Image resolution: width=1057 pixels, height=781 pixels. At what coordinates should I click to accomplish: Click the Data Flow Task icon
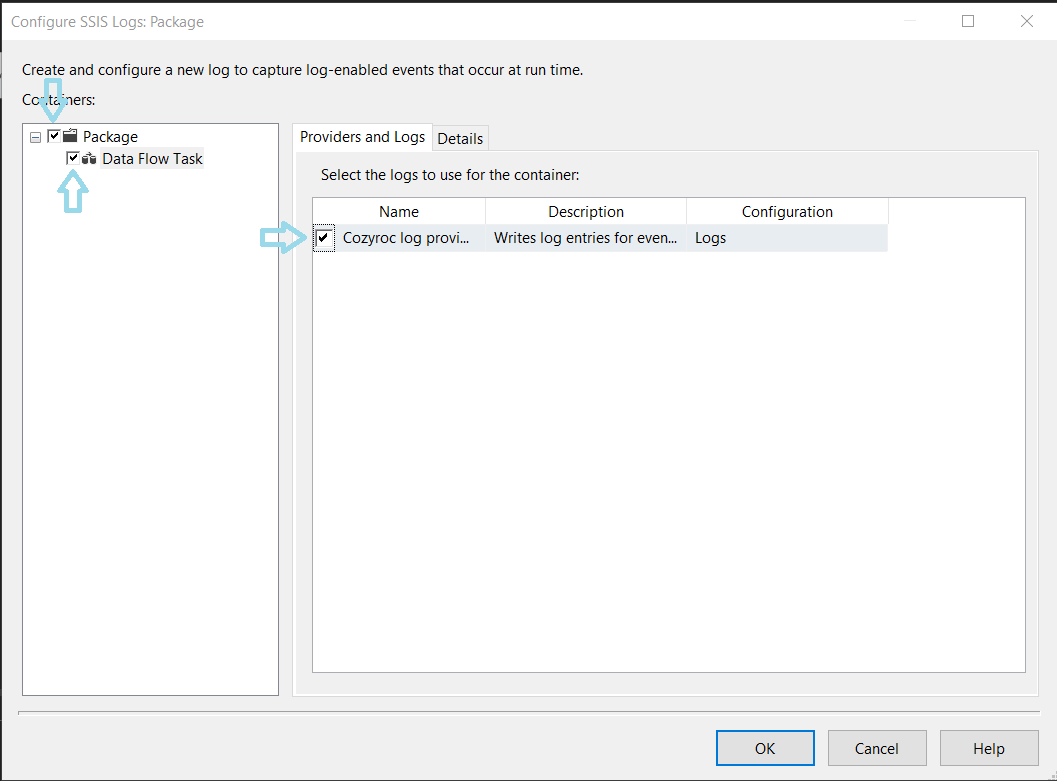(89, 159)
